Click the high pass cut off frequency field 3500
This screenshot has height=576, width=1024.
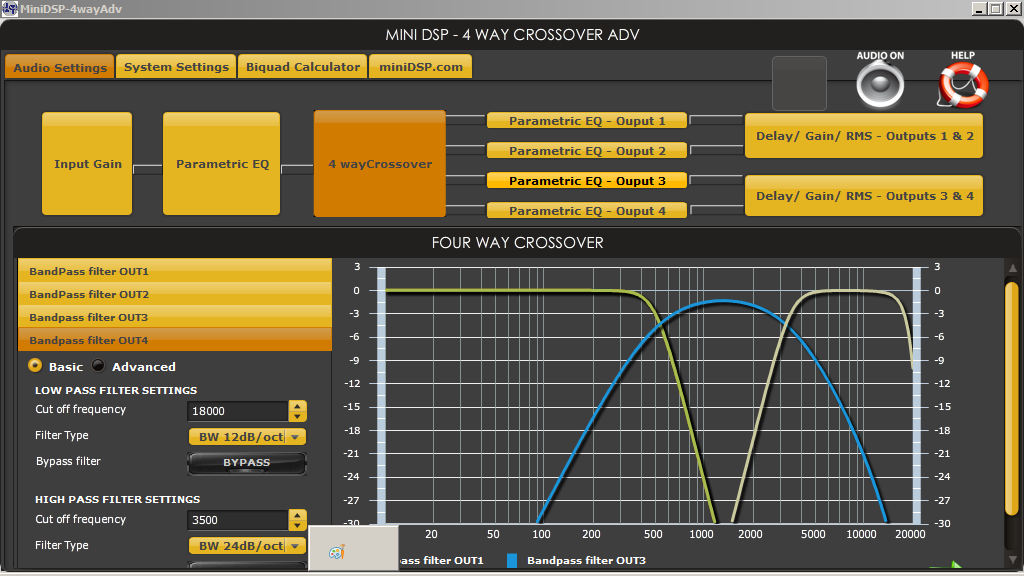pyautogui.click(x=238, y=520)
